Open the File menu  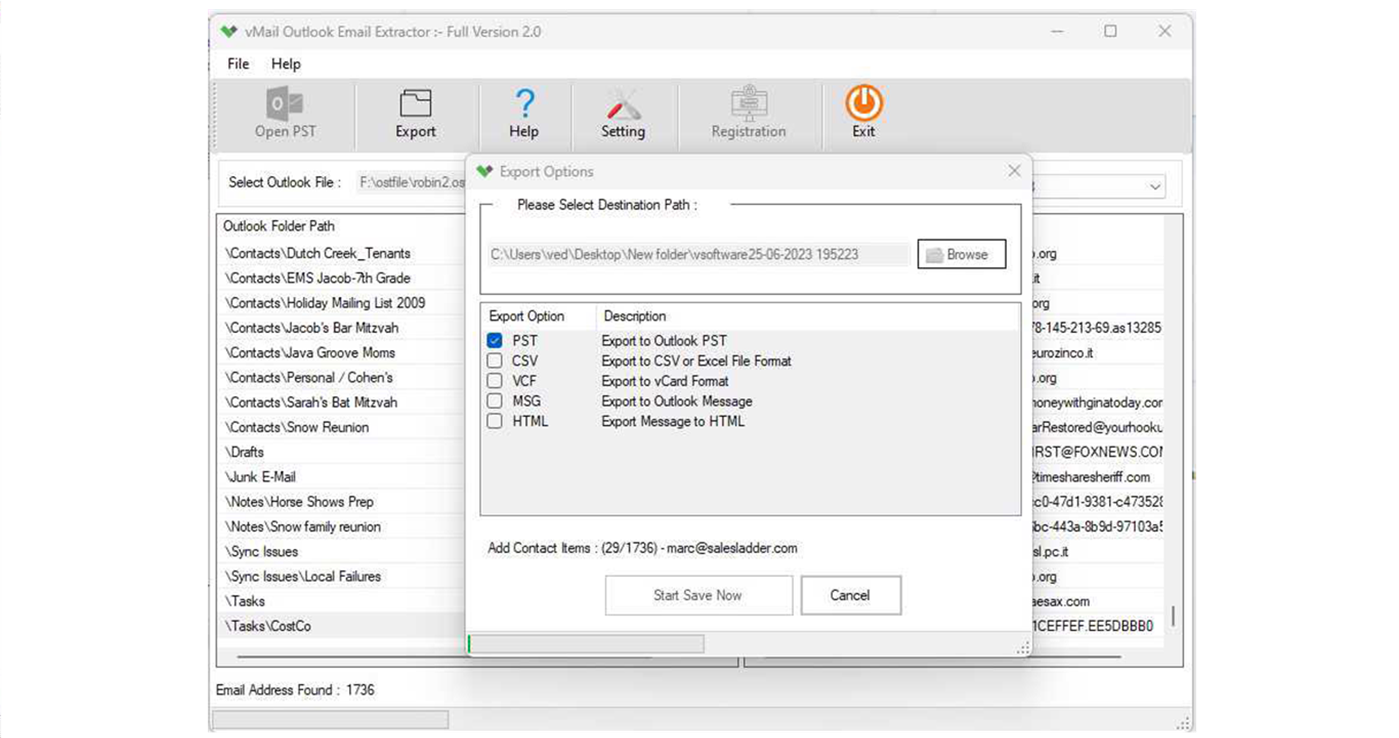coord(238,63)
